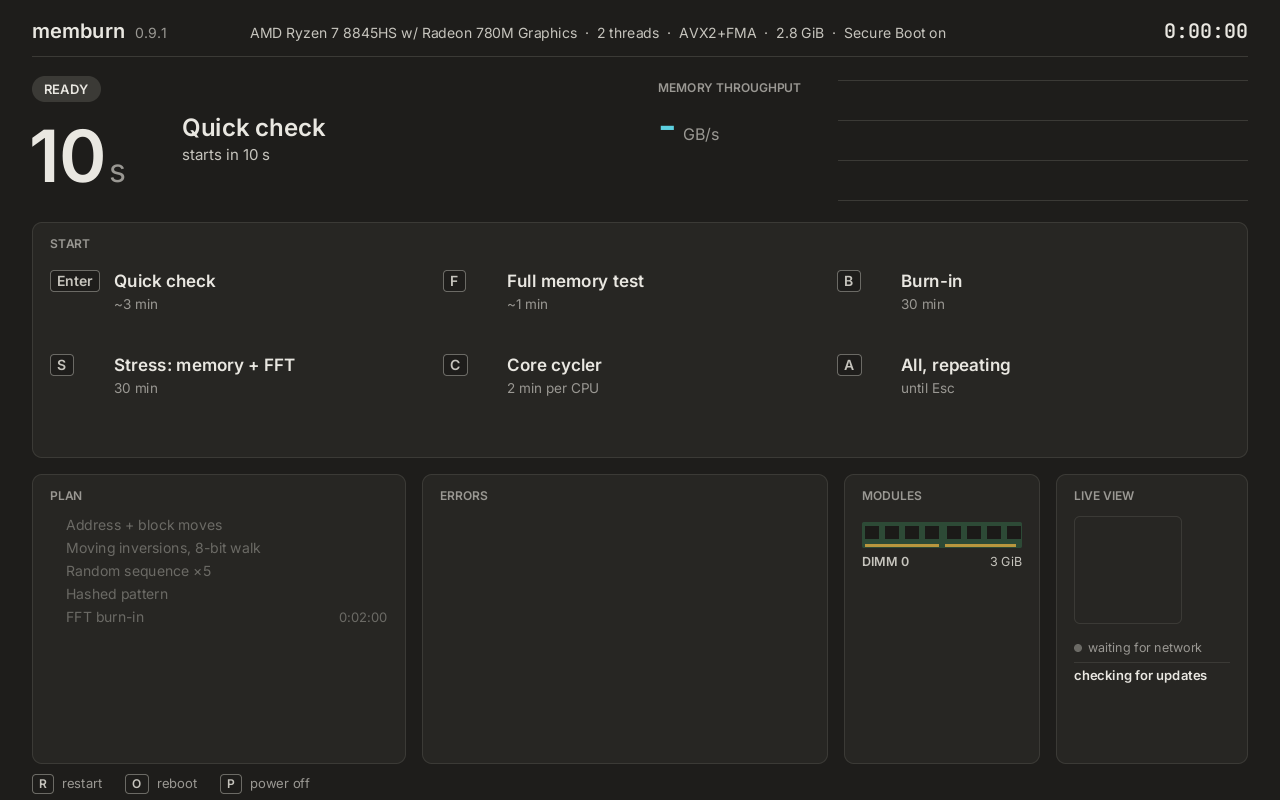The image size is (1280, 800).
Task: Click the reboot label
Action: click(x=177, y=784)
